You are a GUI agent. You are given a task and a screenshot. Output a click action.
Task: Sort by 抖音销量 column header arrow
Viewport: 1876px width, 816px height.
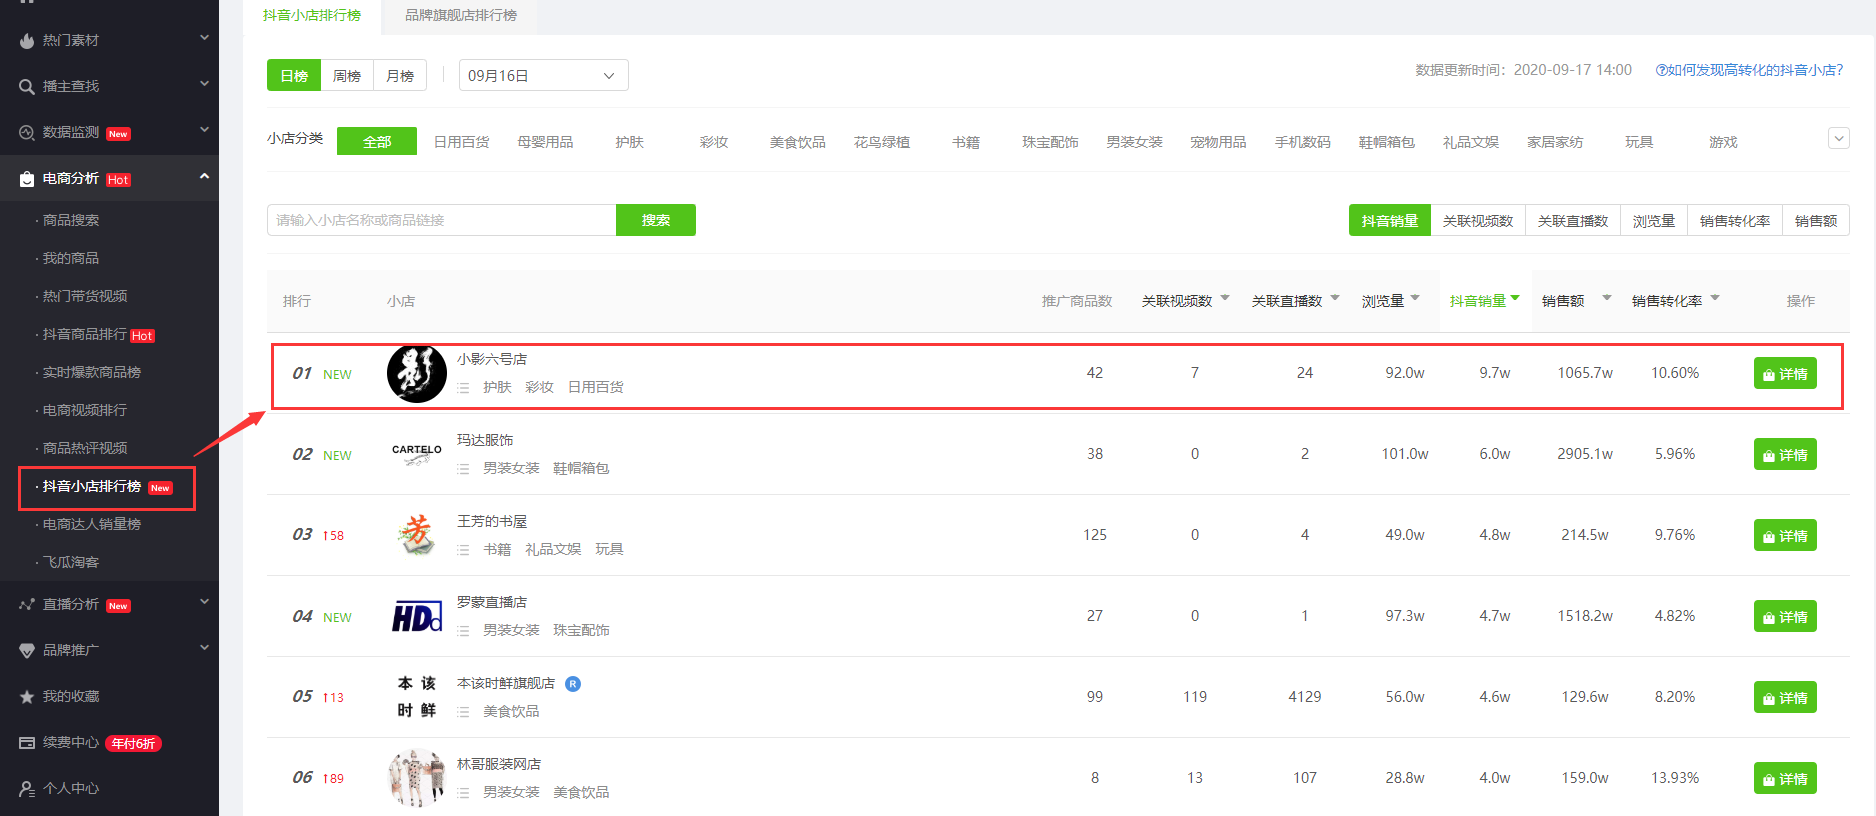[x=1515, y=298]
